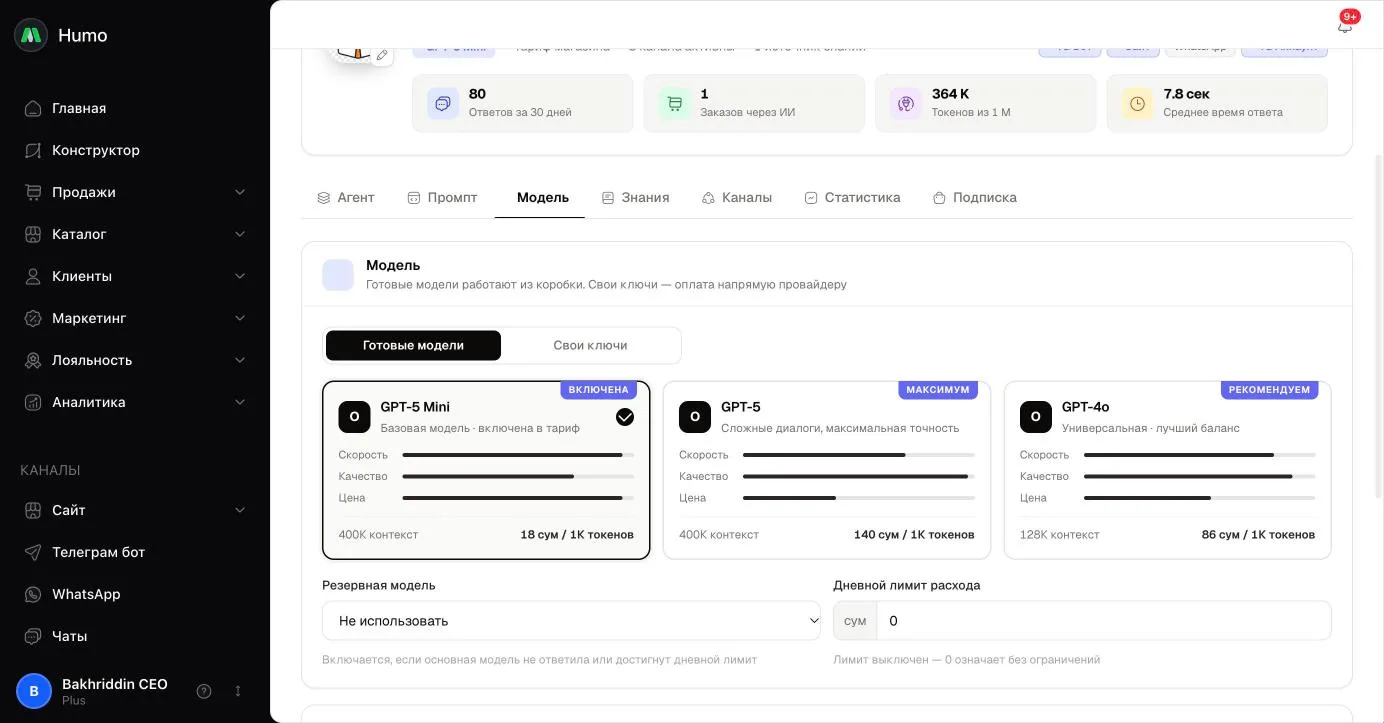Image resolution: width=1384 pixels, height=723 pixels.
Task: Switch to Свои ключи option
Action: point(590,345)
